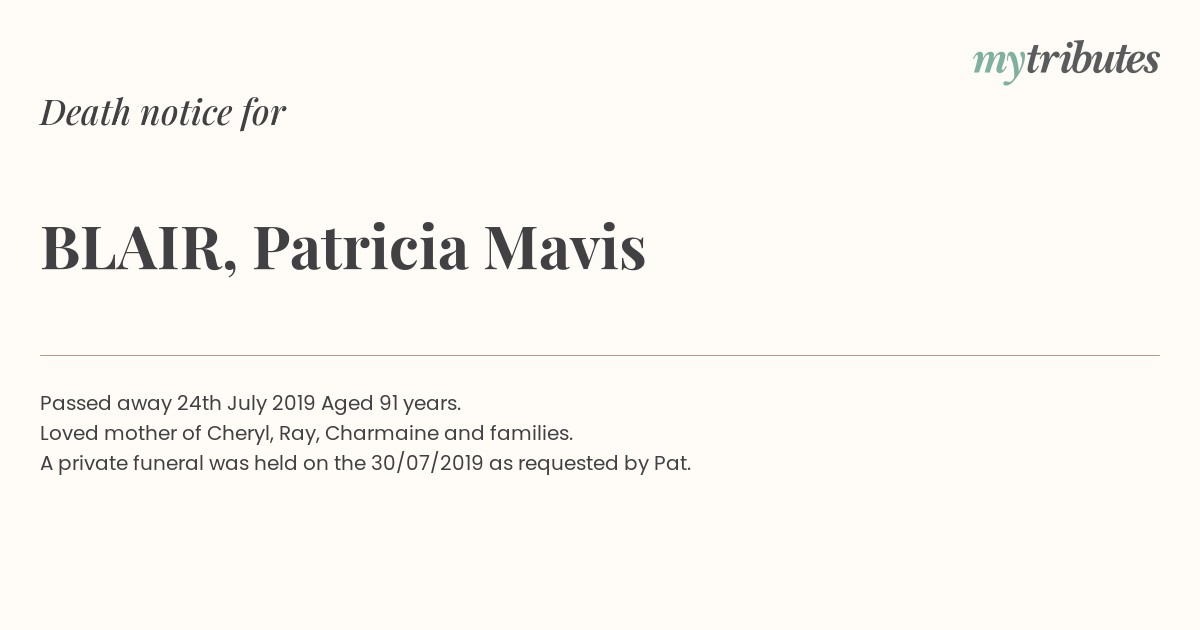Click the word Mavis in the title
This screenshot has width=1200, height=630.
565,248
